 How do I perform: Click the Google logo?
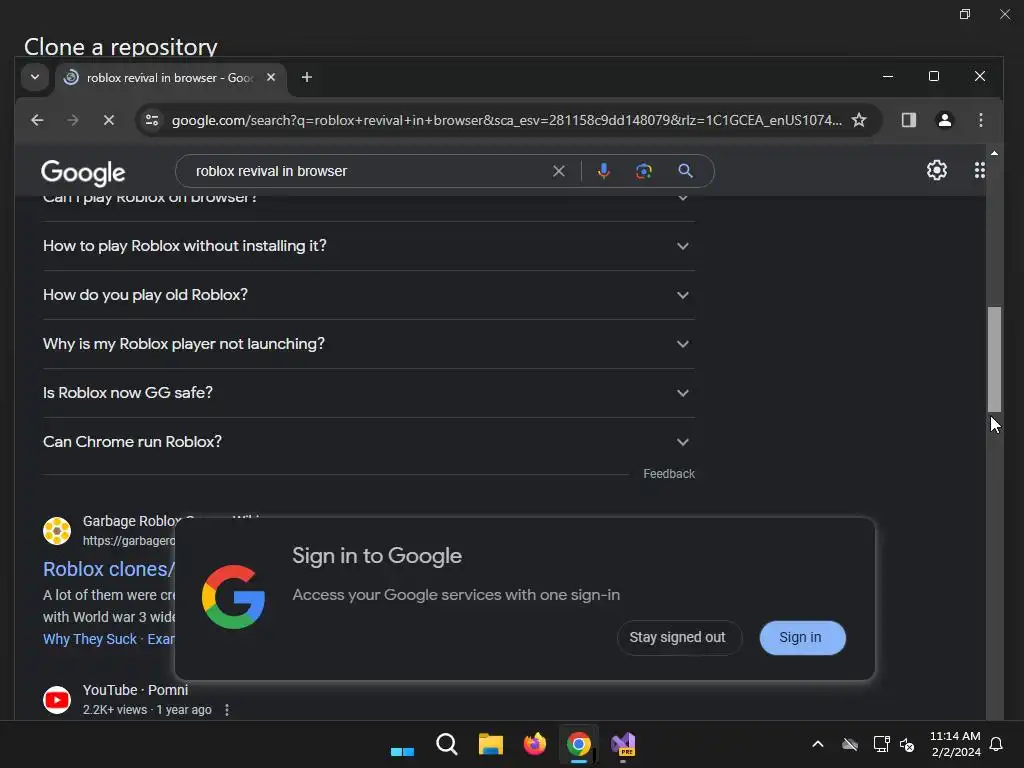83,172
